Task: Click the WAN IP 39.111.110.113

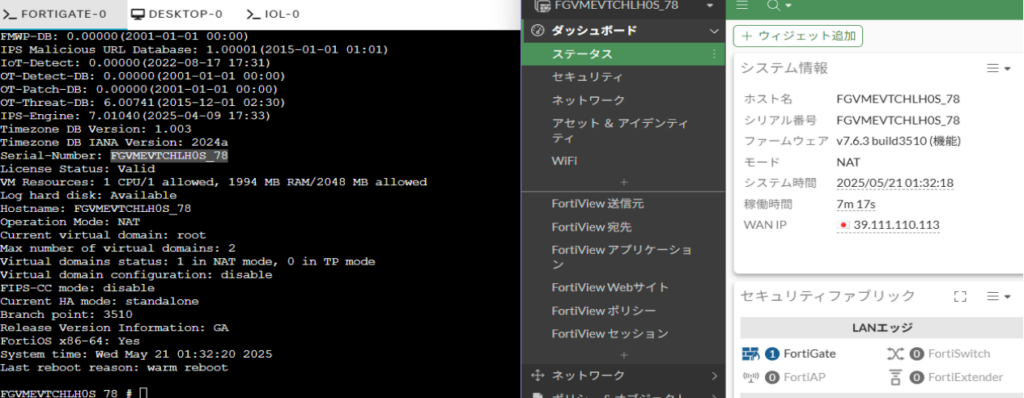Action: pyautogui.click(x=896, y=225)
